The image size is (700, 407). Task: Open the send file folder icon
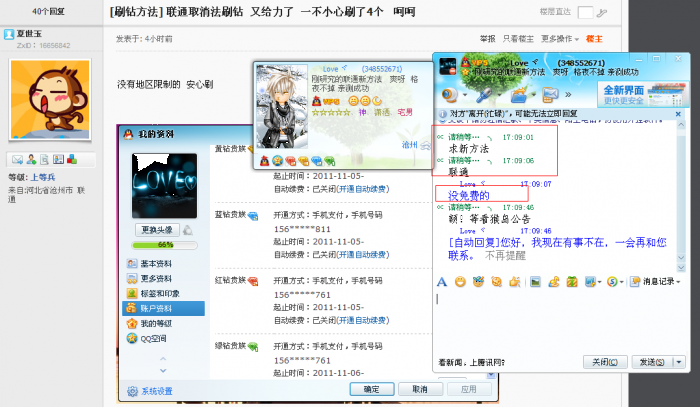tap(519, 95)
